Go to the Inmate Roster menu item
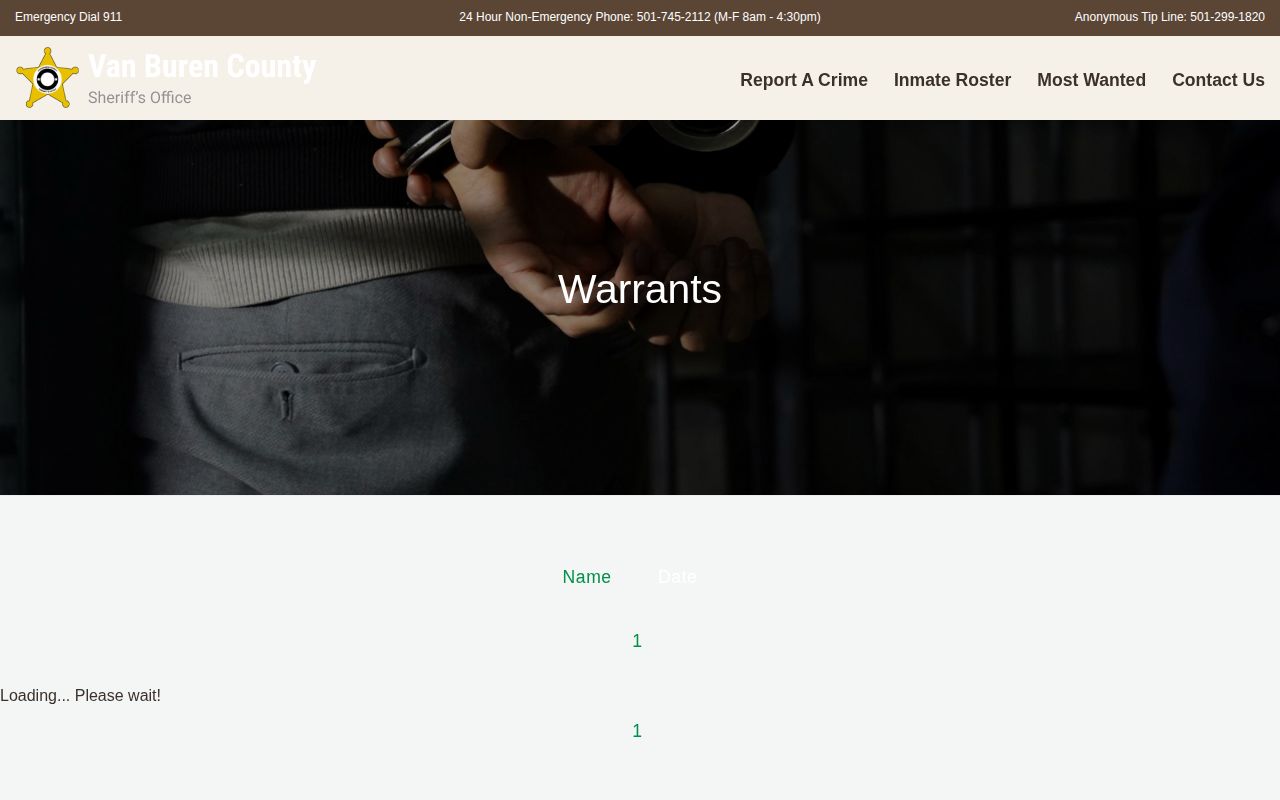 click(952, 80)
